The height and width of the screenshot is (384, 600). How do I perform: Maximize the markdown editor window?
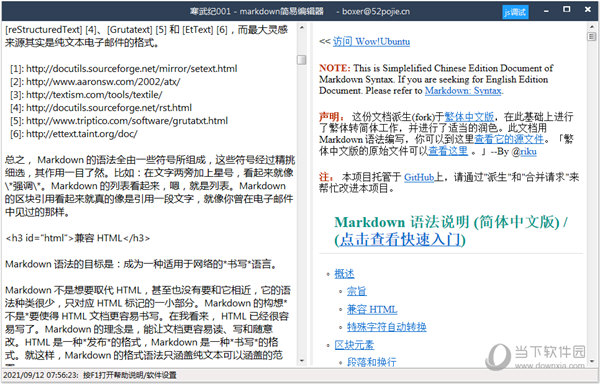(567, 9)
